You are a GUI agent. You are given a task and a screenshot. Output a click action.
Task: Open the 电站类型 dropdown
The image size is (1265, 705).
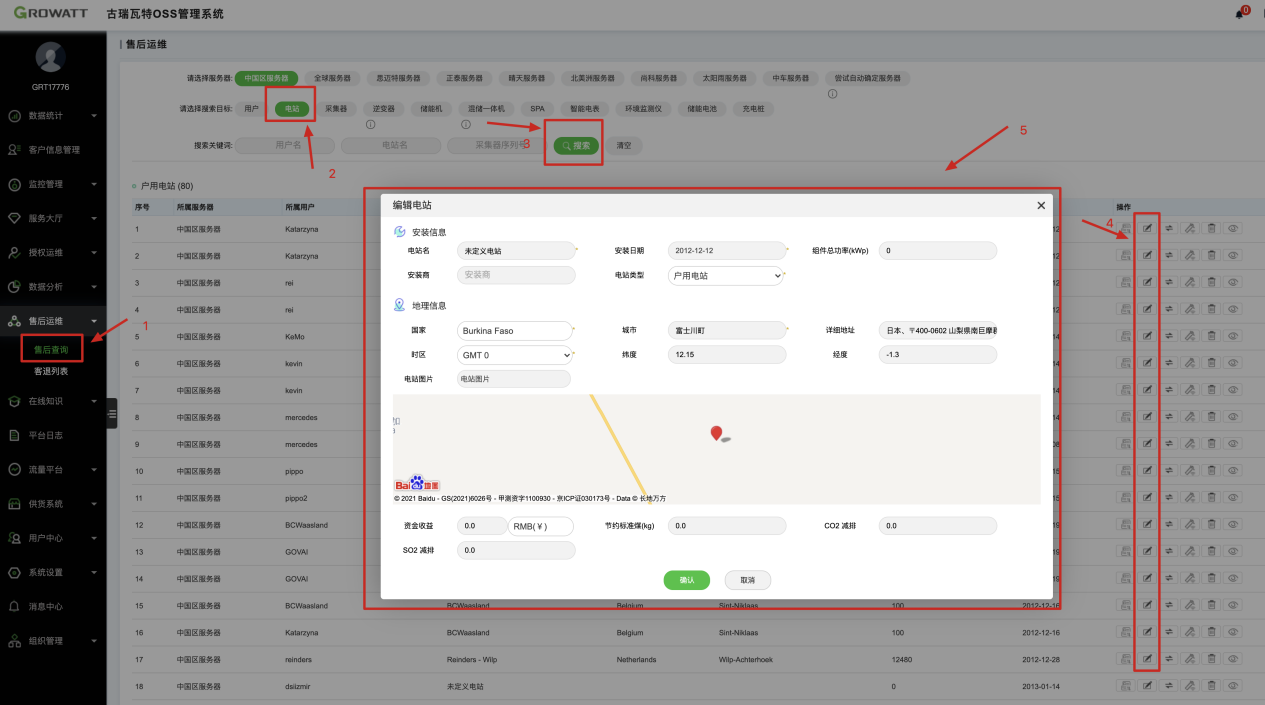[725, 276]
